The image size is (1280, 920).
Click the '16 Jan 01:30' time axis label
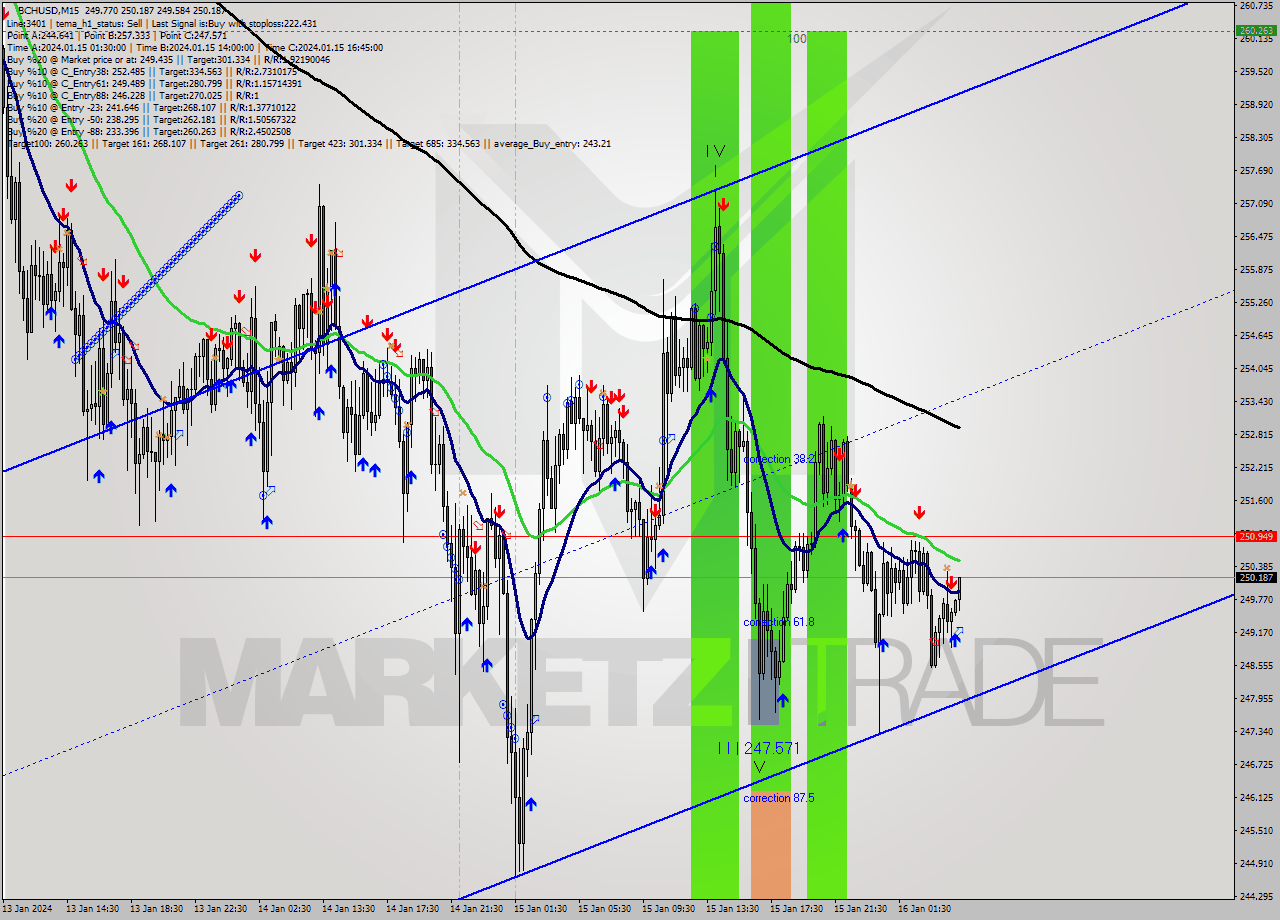(925, 909)
